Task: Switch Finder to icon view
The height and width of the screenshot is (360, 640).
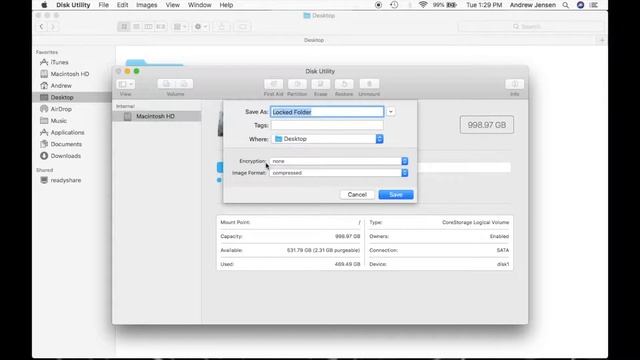Action: 124,27
